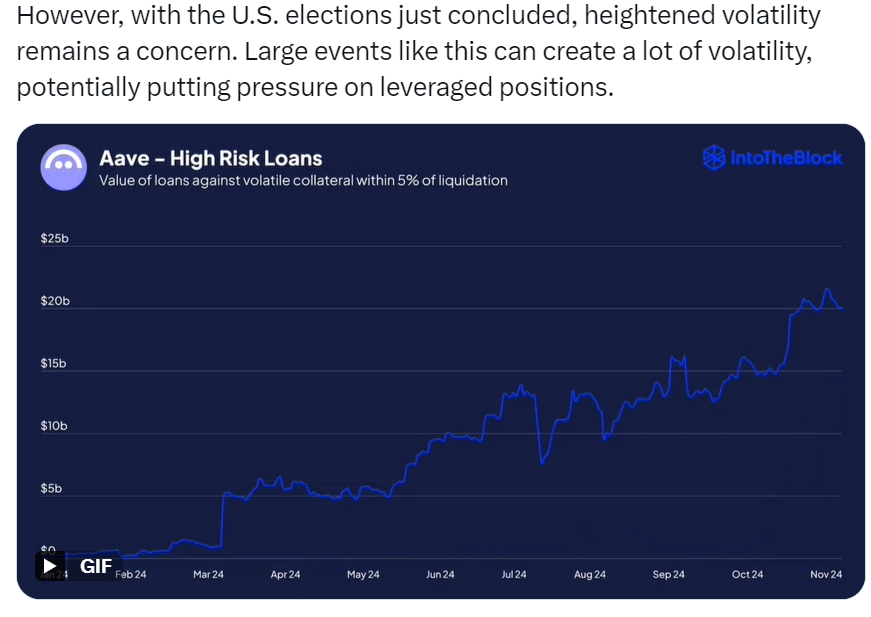Select the chart title 'Aave – High Risk Loans'
Viewport: 871px width, 617px height.
click(211, 158)
